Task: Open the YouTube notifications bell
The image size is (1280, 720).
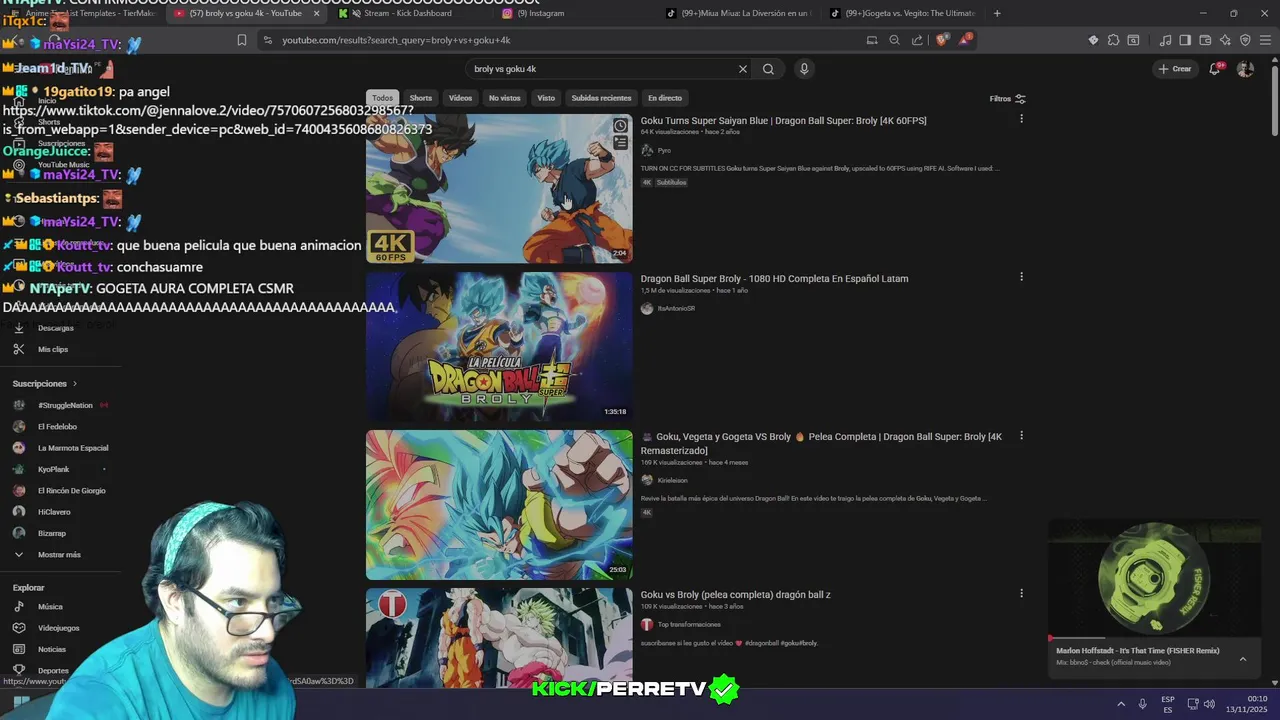Action: pyautogui.click(x=1214, y=69)
